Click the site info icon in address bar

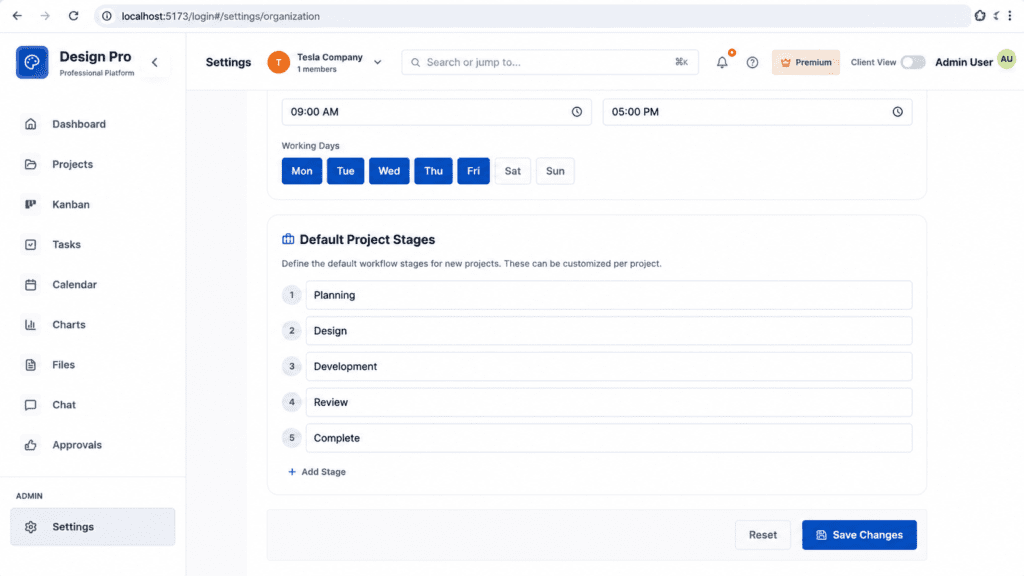(x=107, y=16)
